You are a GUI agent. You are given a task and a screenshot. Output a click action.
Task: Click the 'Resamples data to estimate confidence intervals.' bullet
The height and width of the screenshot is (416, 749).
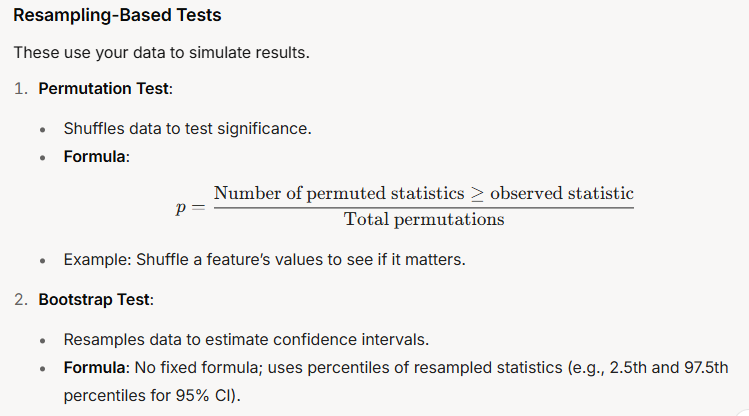pos(246,340)
